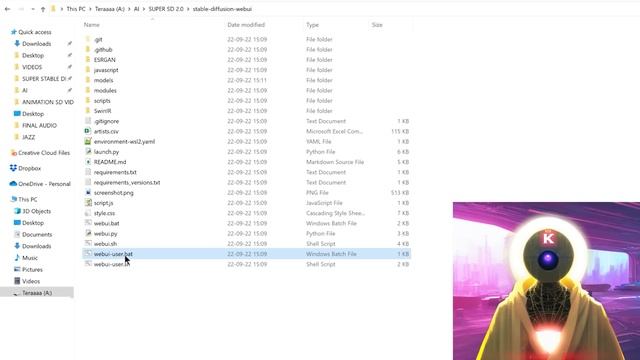Click the environment-wsl2.yaml file icon
The width and height of the screenshot is (640, 360).
87,141
